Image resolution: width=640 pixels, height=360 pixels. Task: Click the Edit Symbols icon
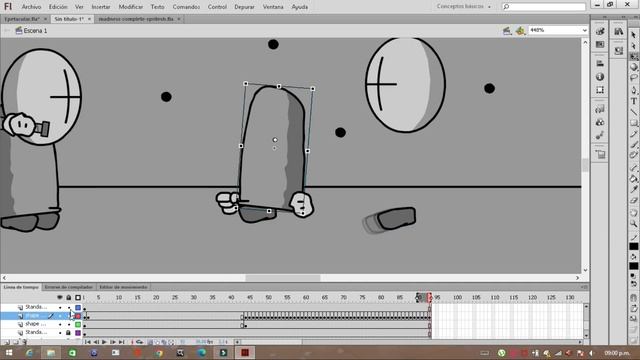coord(520,31)
